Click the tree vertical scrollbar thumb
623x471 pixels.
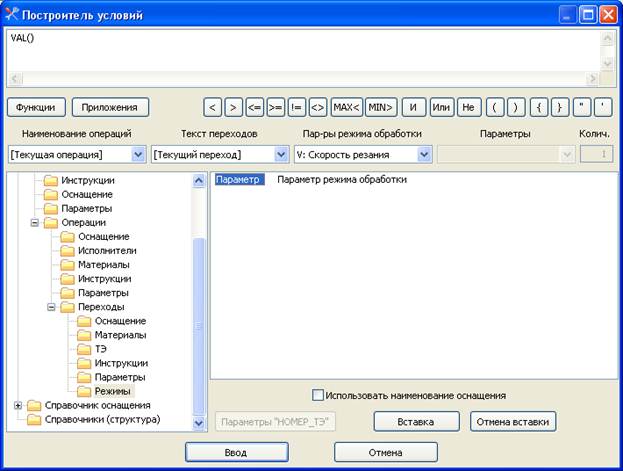tap(199, 327)
